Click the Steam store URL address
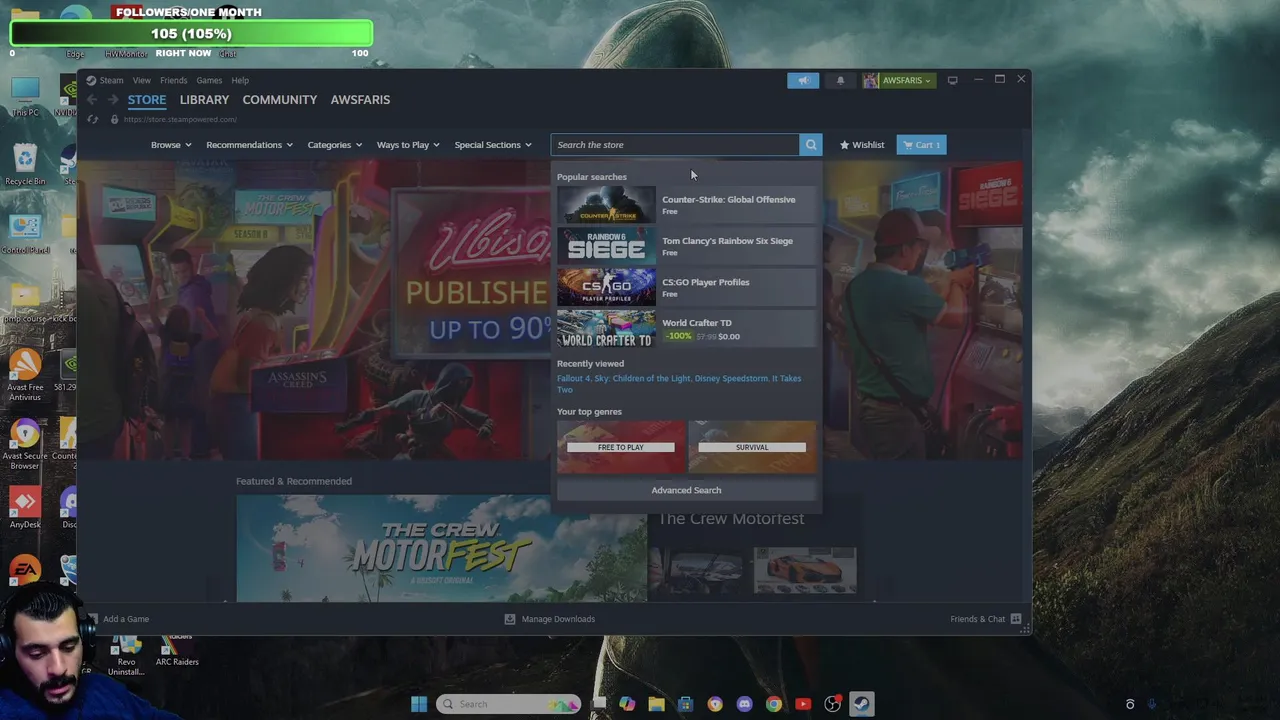 (x=180, y=119)
